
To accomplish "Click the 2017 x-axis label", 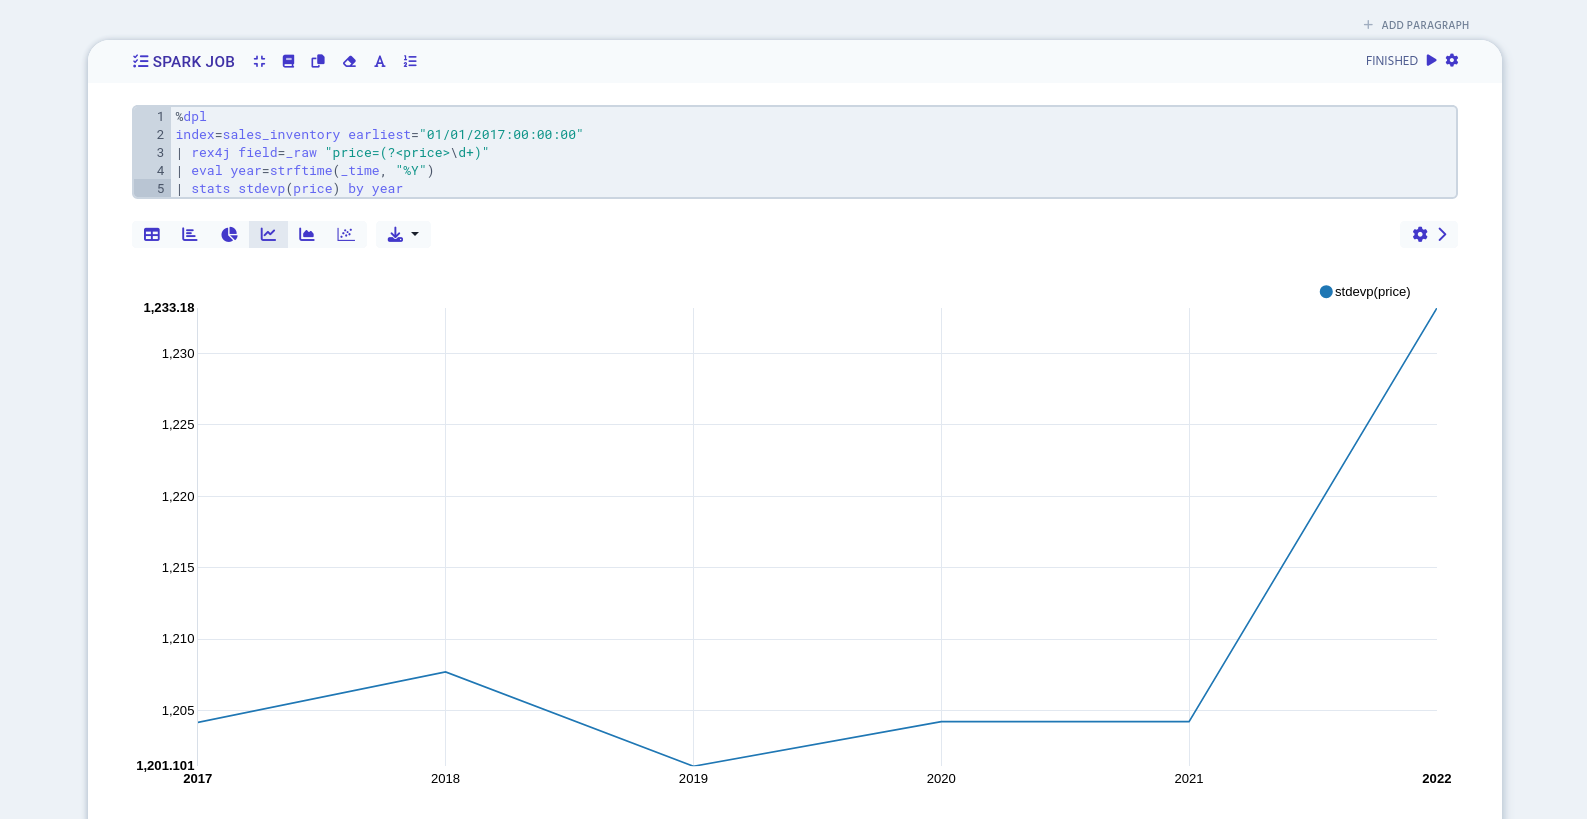I will pyautogui.click(x=198, y=778).
